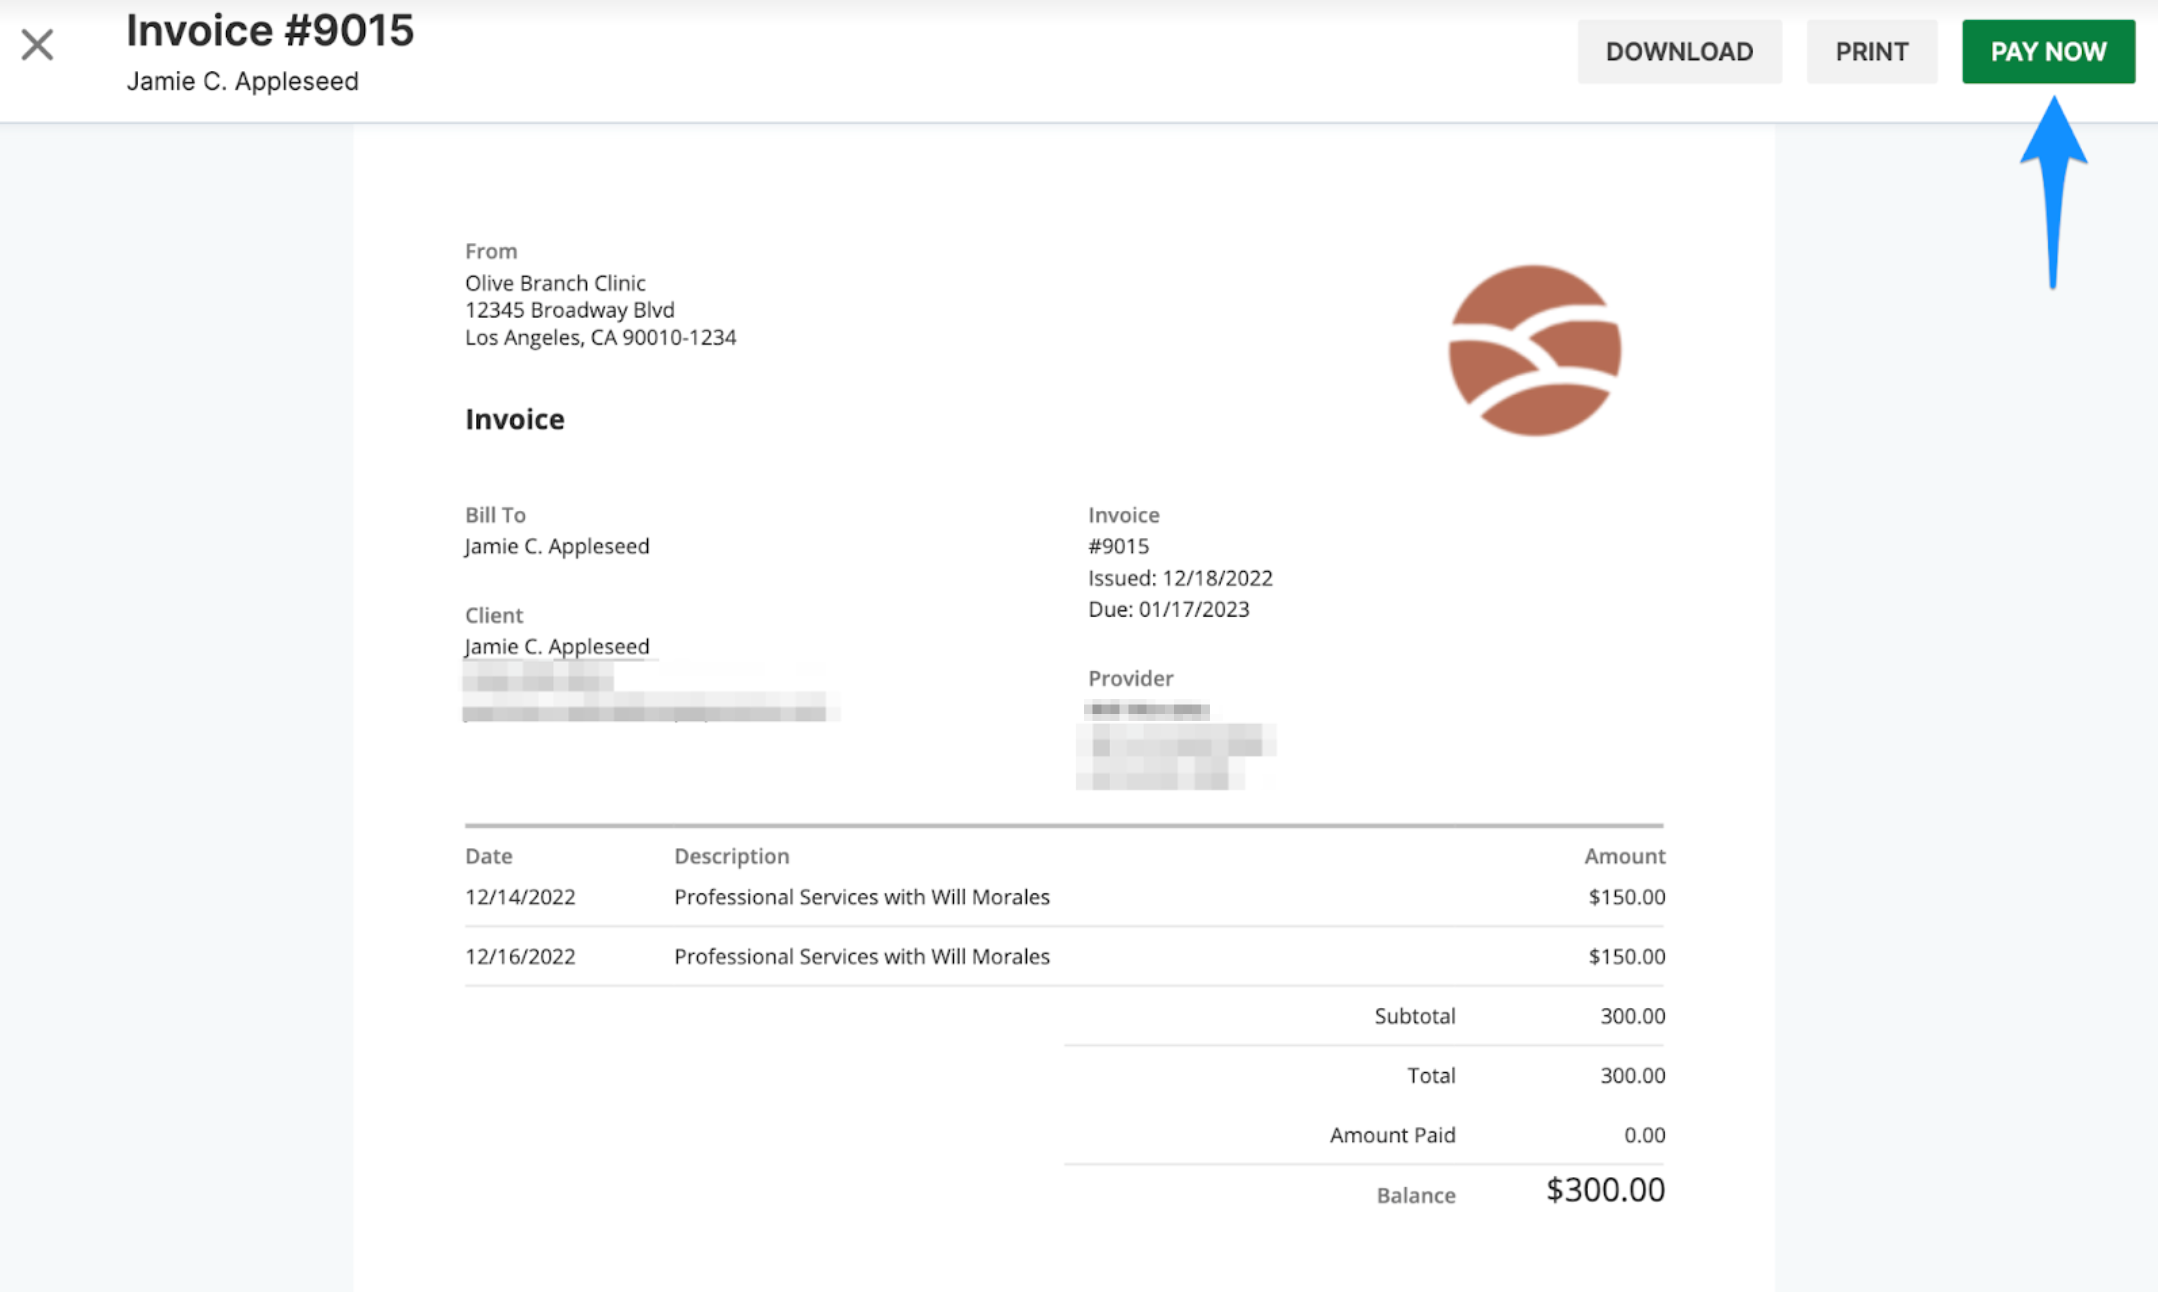
Task: Click the Amount Paid 0.00 value
Action: point(1644,1136)
